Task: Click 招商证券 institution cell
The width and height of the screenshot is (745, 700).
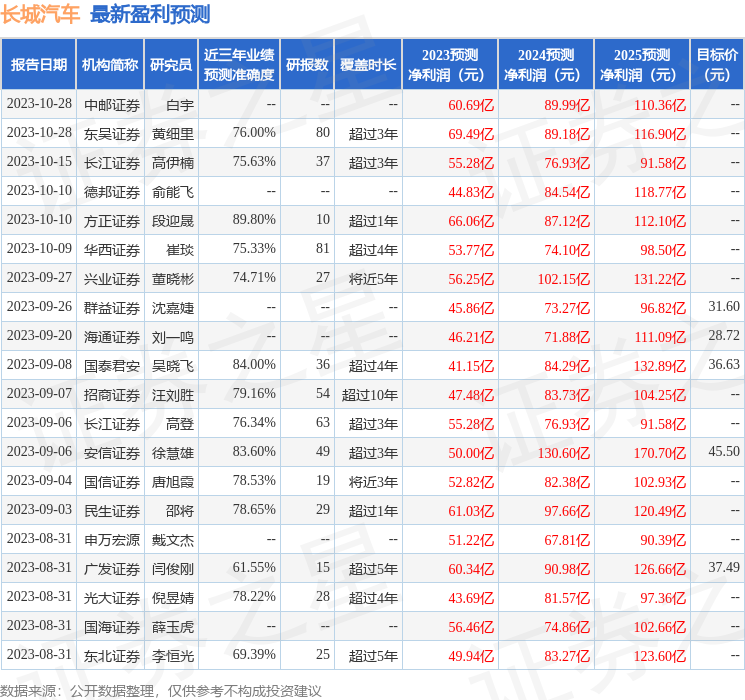Action: [x=112, y=395]
